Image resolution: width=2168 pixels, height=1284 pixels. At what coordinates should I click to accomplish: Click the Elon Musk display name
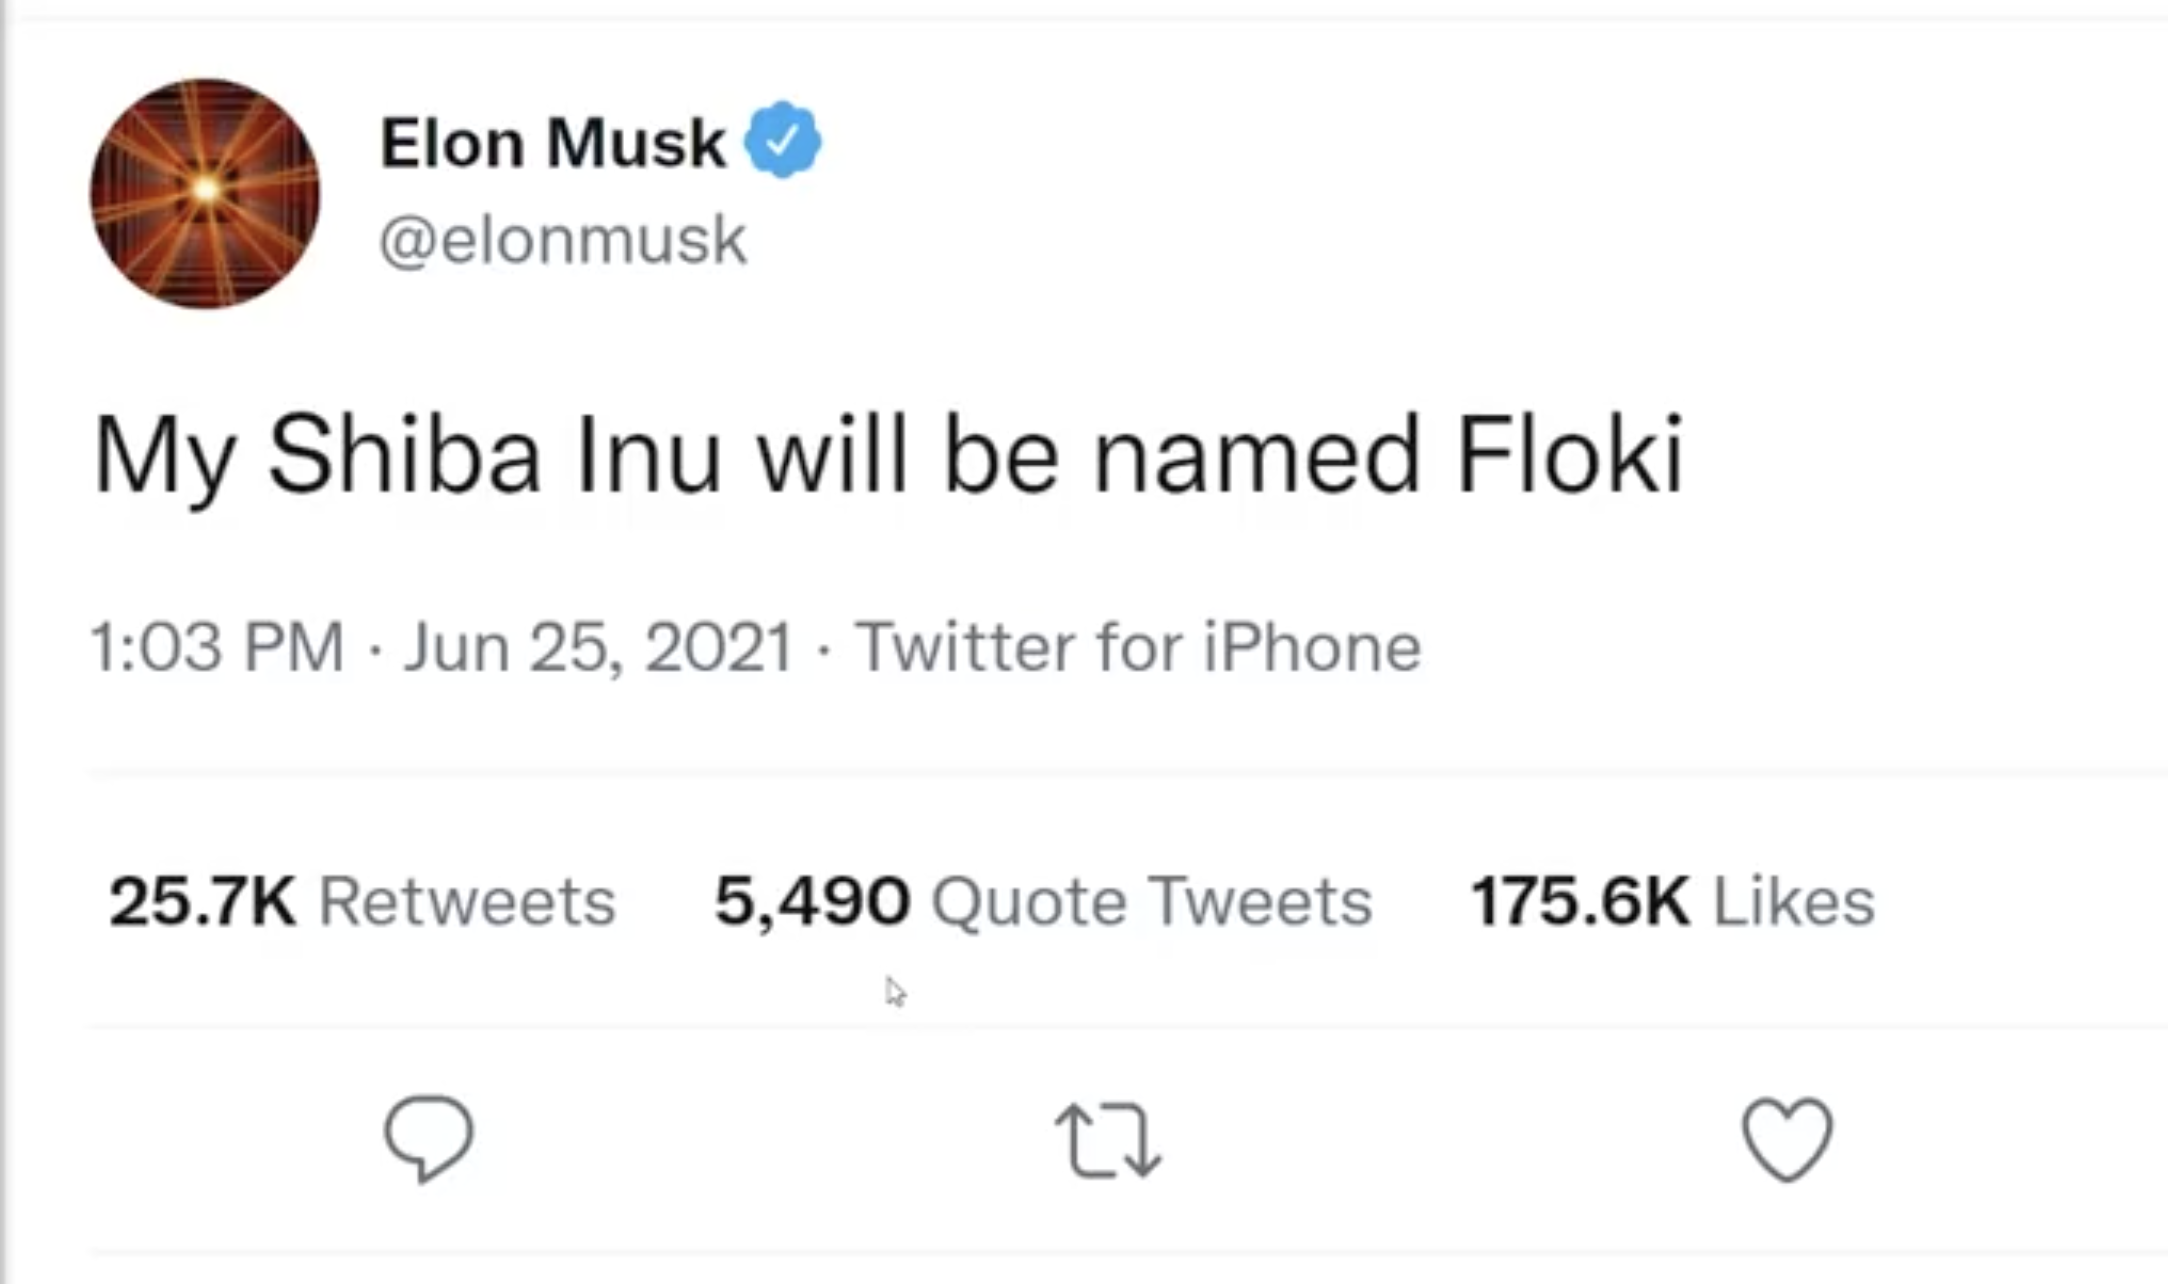552,143
